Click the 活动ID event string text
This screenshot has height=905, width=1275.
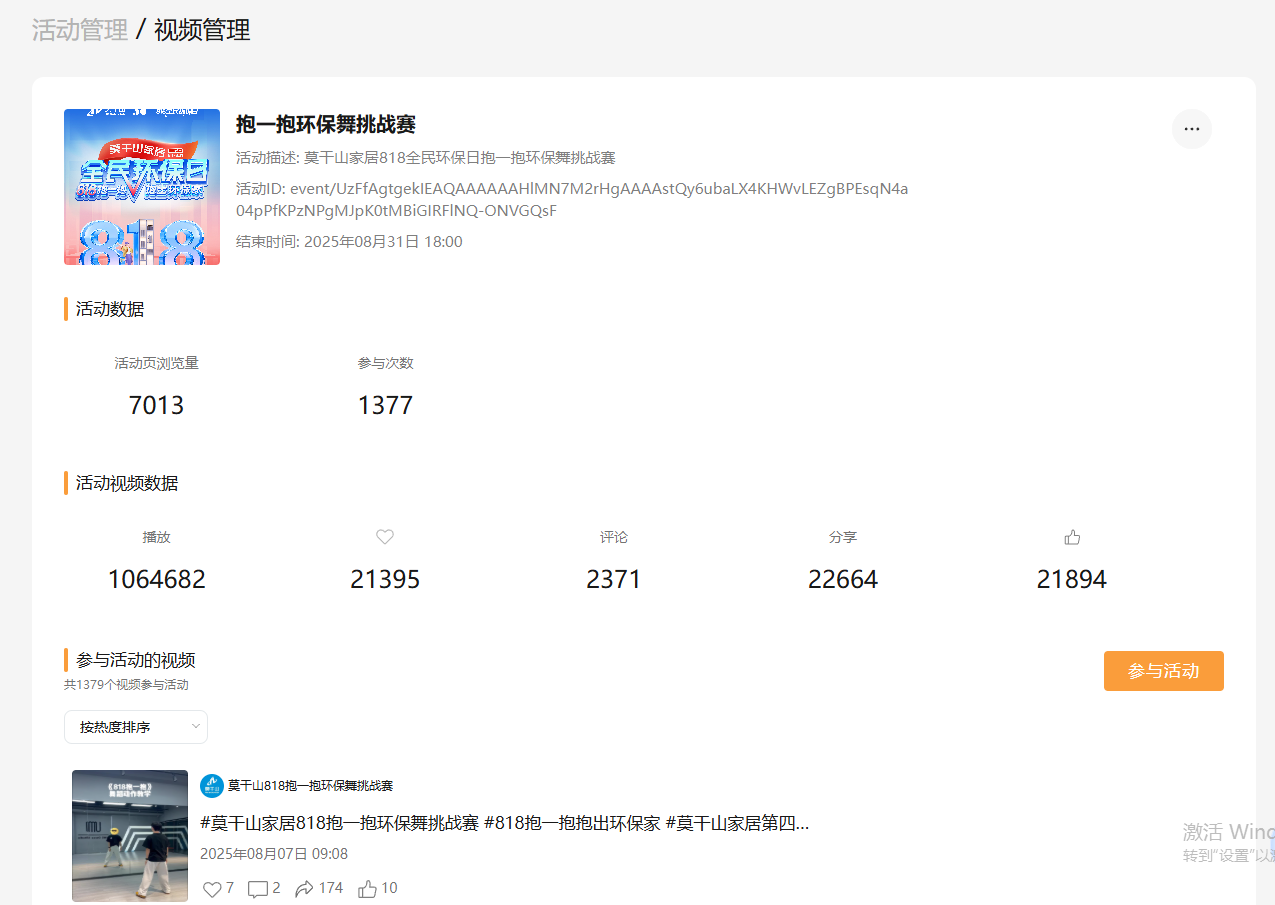pos(571,199)
